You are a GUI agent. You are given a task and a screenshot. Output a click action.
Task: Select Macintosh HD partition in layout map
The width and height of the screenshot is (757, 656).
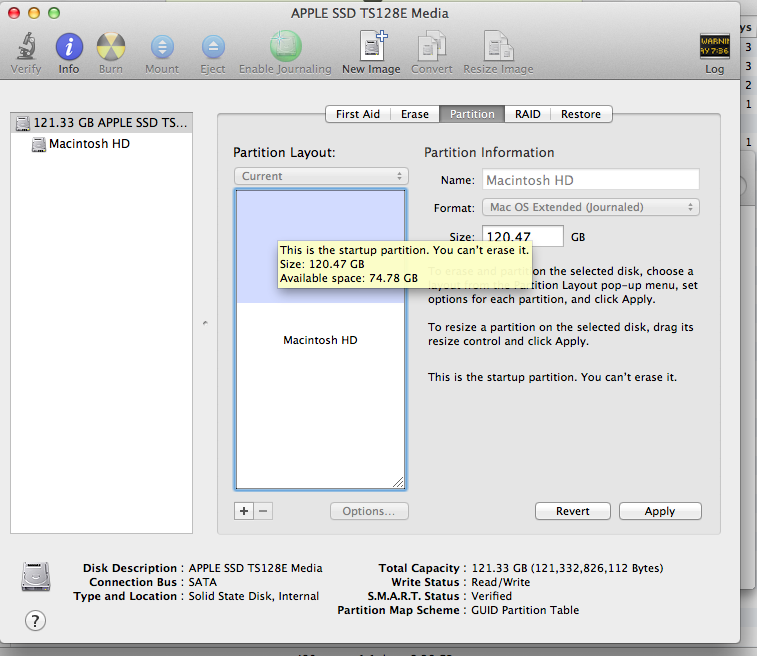(x=321, y=340)
